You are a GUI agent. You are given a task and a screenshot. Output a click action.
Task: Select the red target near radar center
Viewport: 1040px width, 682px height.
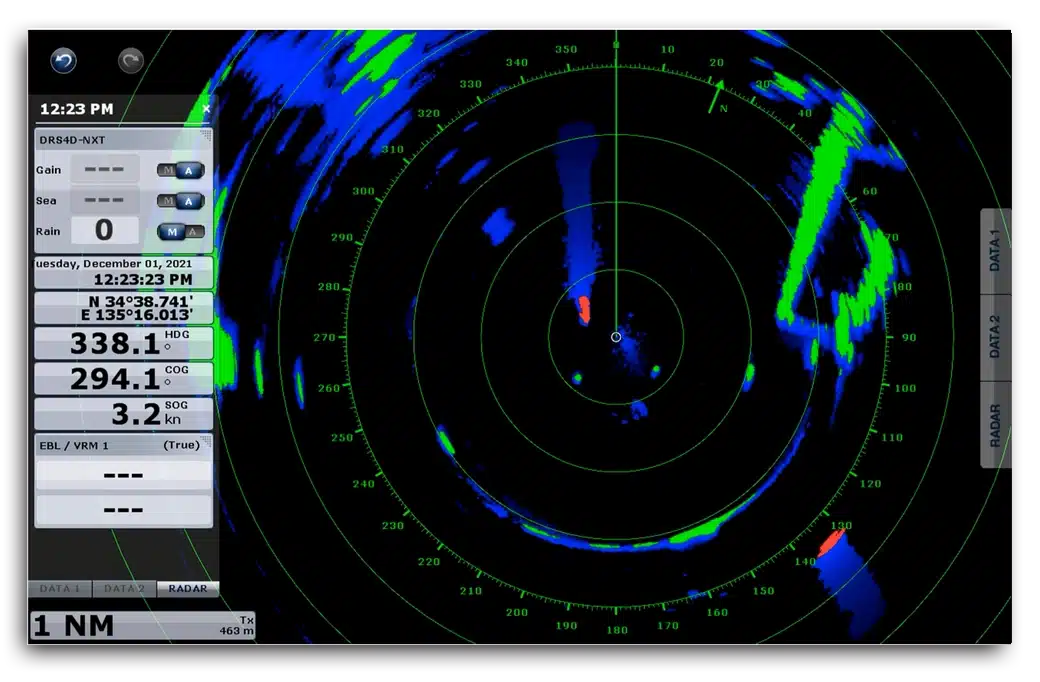584,310
